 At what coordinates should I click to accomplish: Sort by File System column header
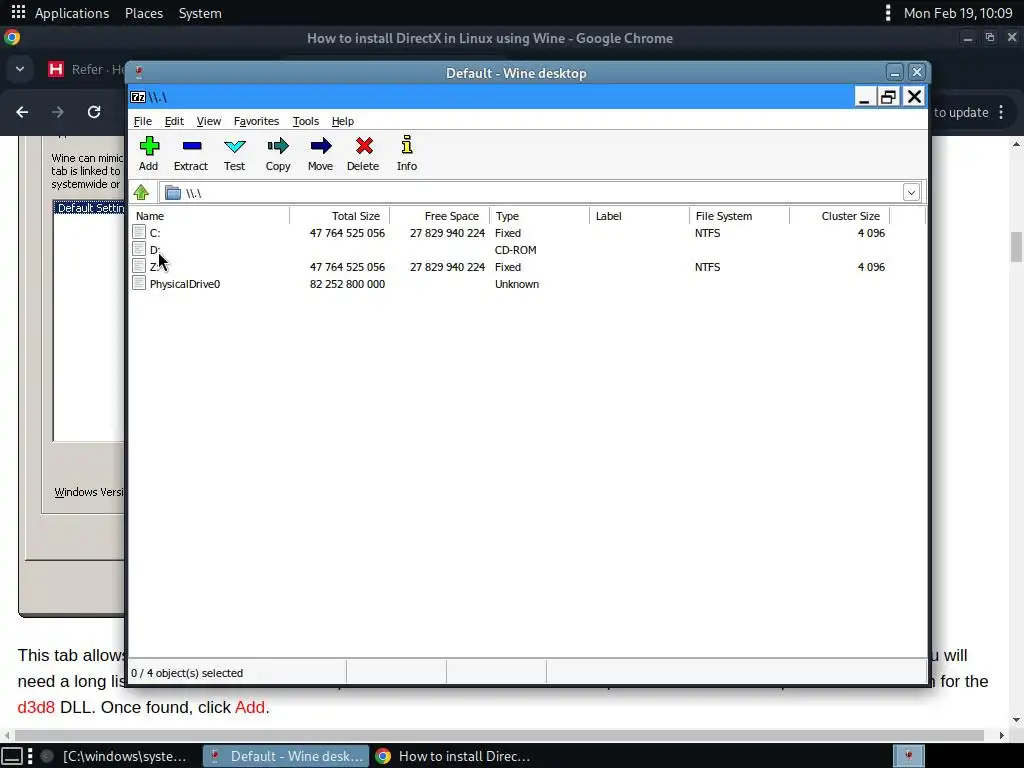[x=739, y=216]
